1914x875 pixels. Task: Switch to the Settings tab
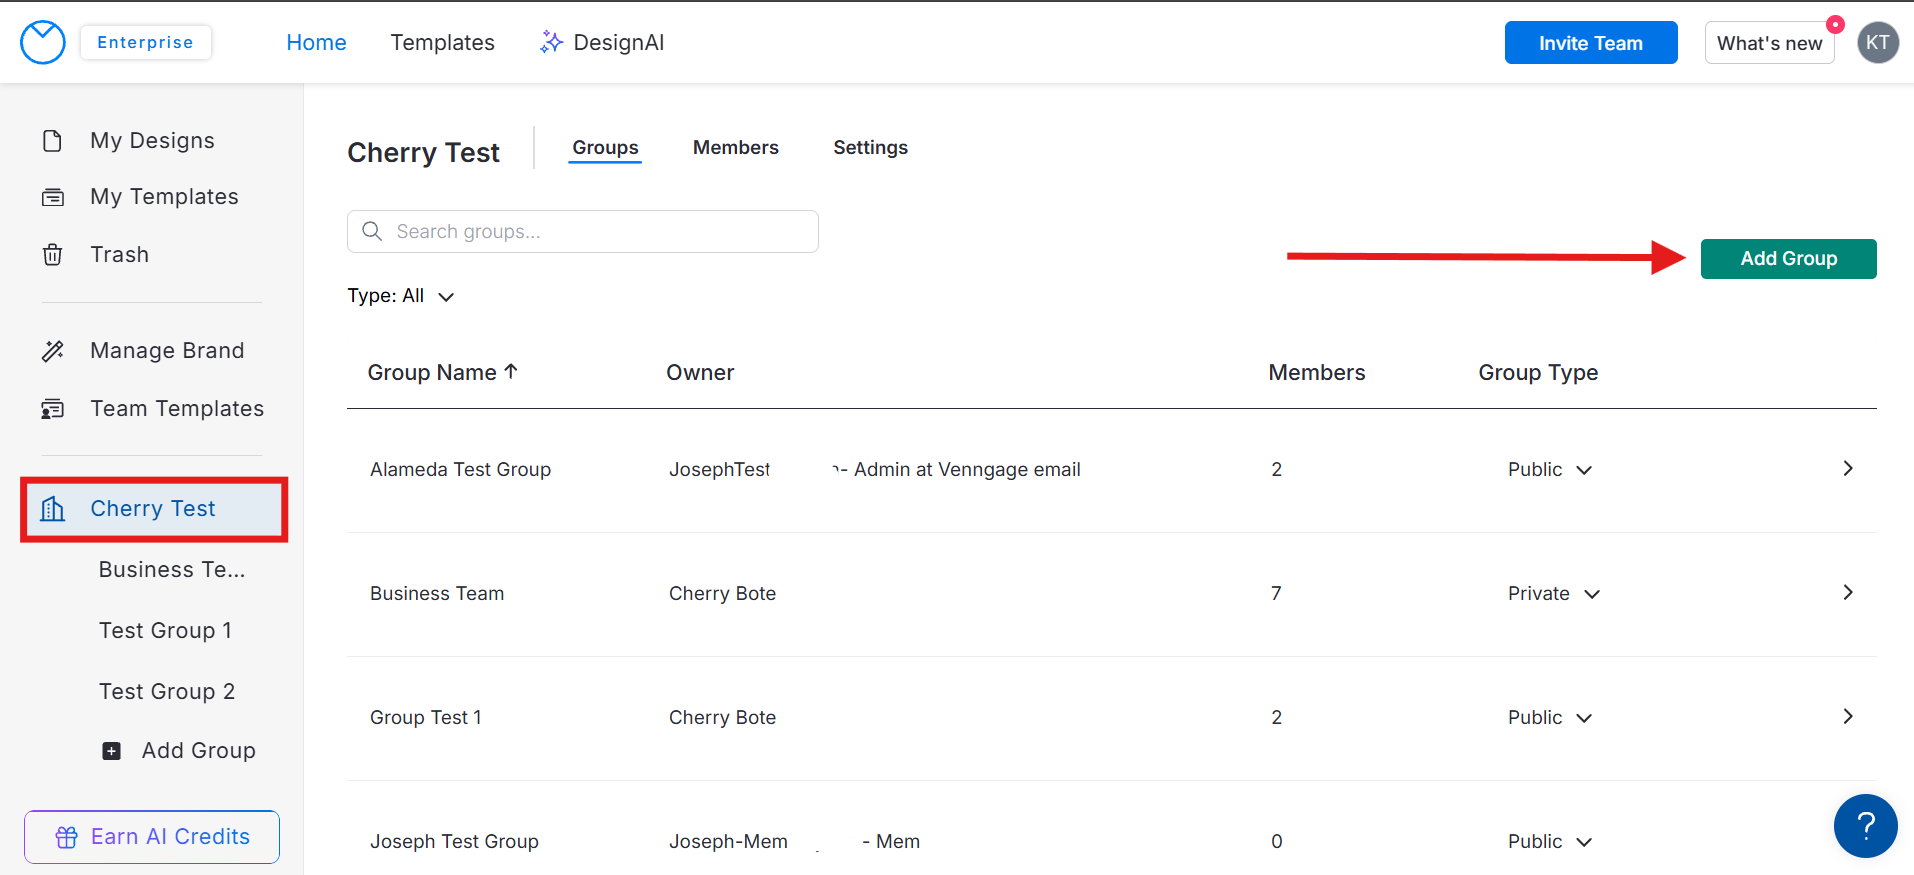coord(871,148)
